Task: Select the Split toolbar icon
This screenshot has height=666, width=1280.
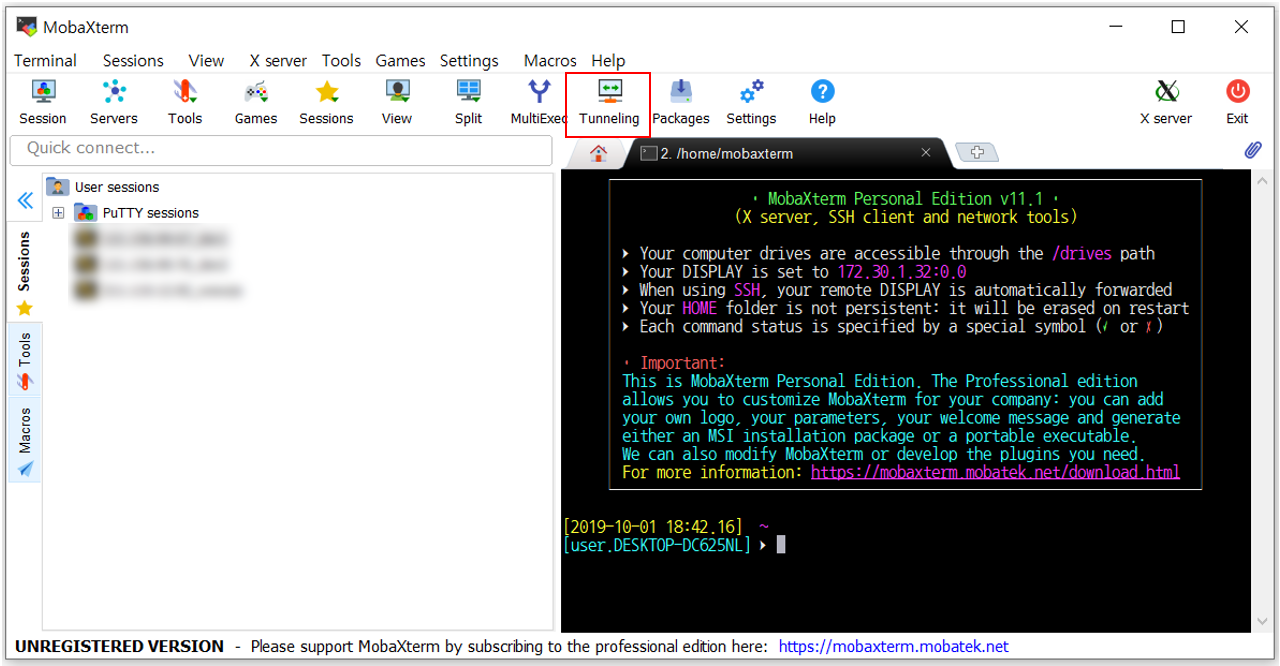Action: pos(468,103)
